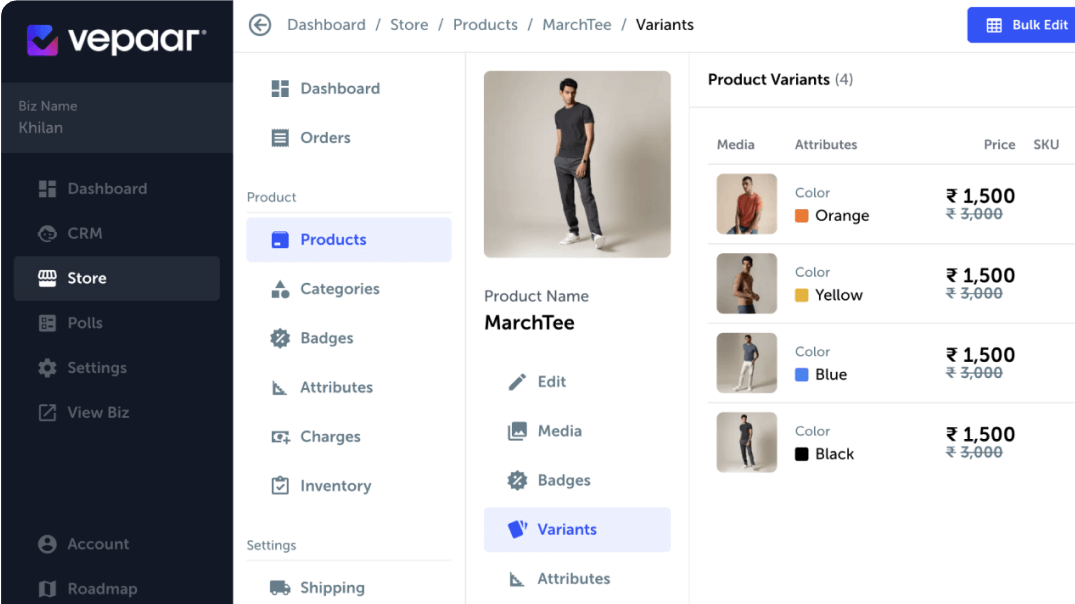The height and width of the screenshot is (604, 1075).
Task: Open the Orders menu item
Action: [x=325, y=138]
